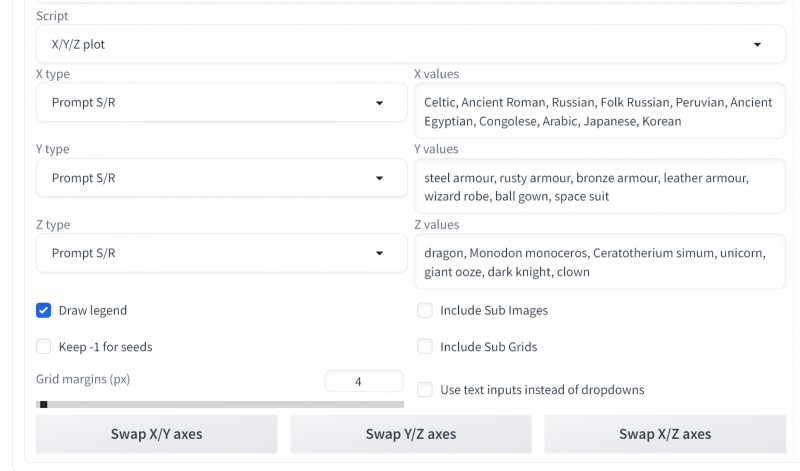Click the Script dropdown arrow icon

(757, 45)
